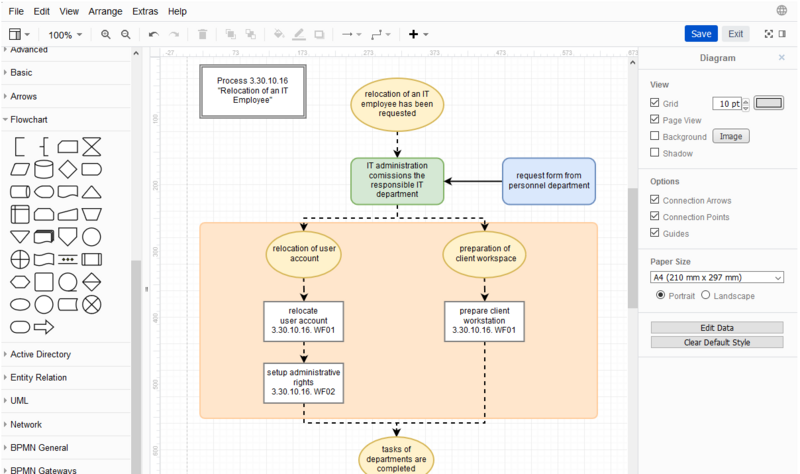Disable the Grid checkbox
Image resolution: width=800 pixels, height=474 pixels.
click(655, 103)
